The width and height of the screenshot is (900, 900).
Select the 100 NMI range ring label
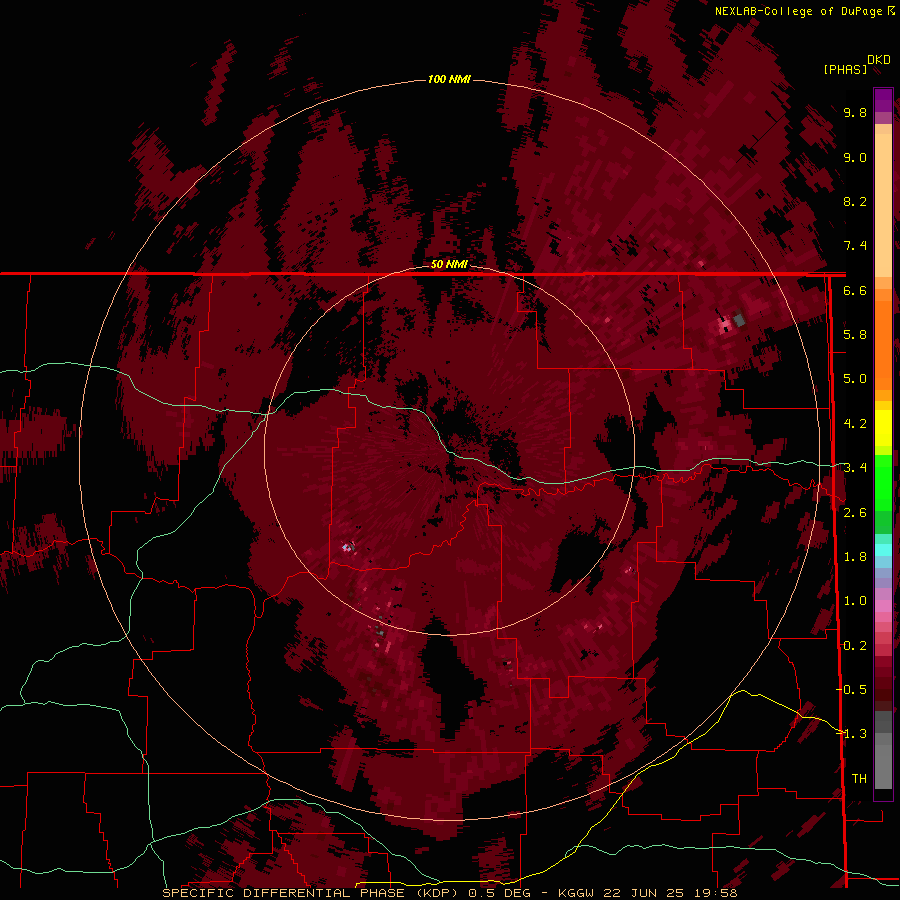pos(449,79)
